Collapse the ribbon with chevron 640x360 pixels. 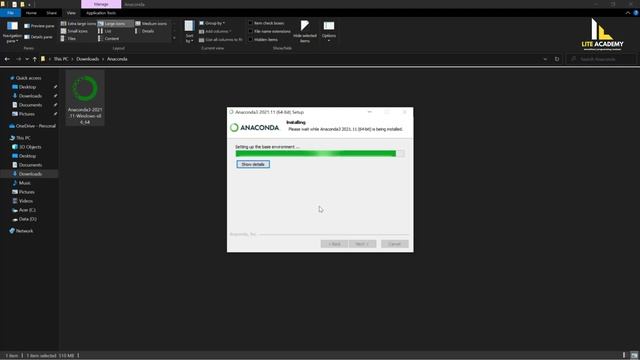click(628, 13)
